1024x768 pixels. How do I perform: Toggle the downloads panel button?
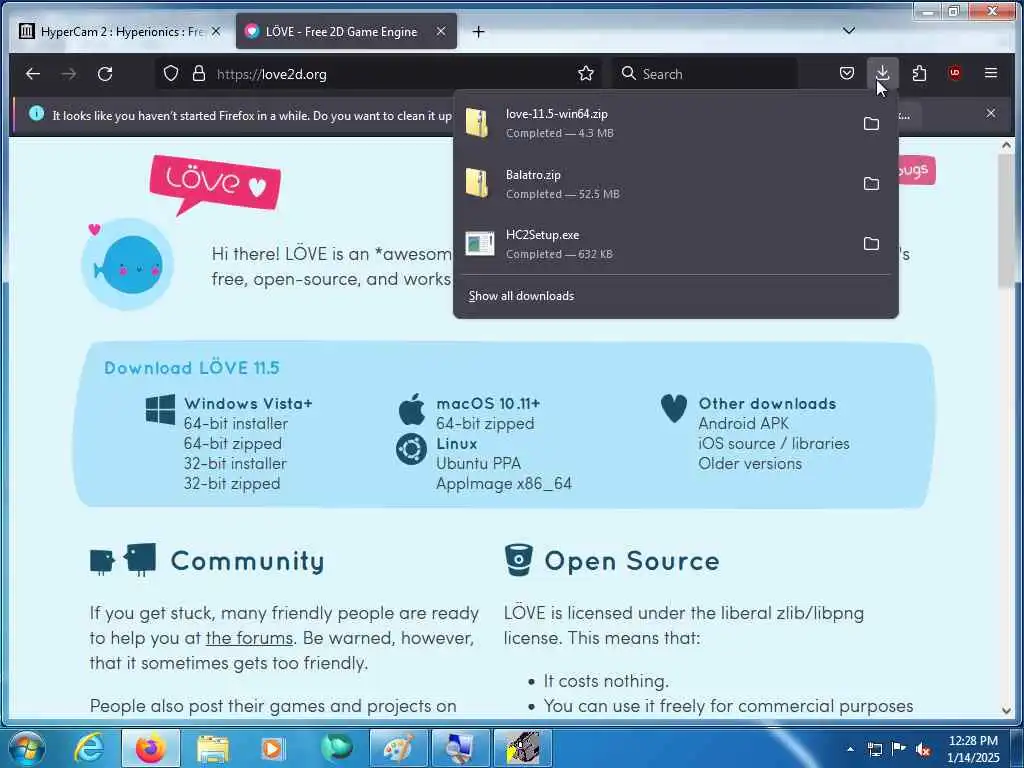tap(882, 72)
